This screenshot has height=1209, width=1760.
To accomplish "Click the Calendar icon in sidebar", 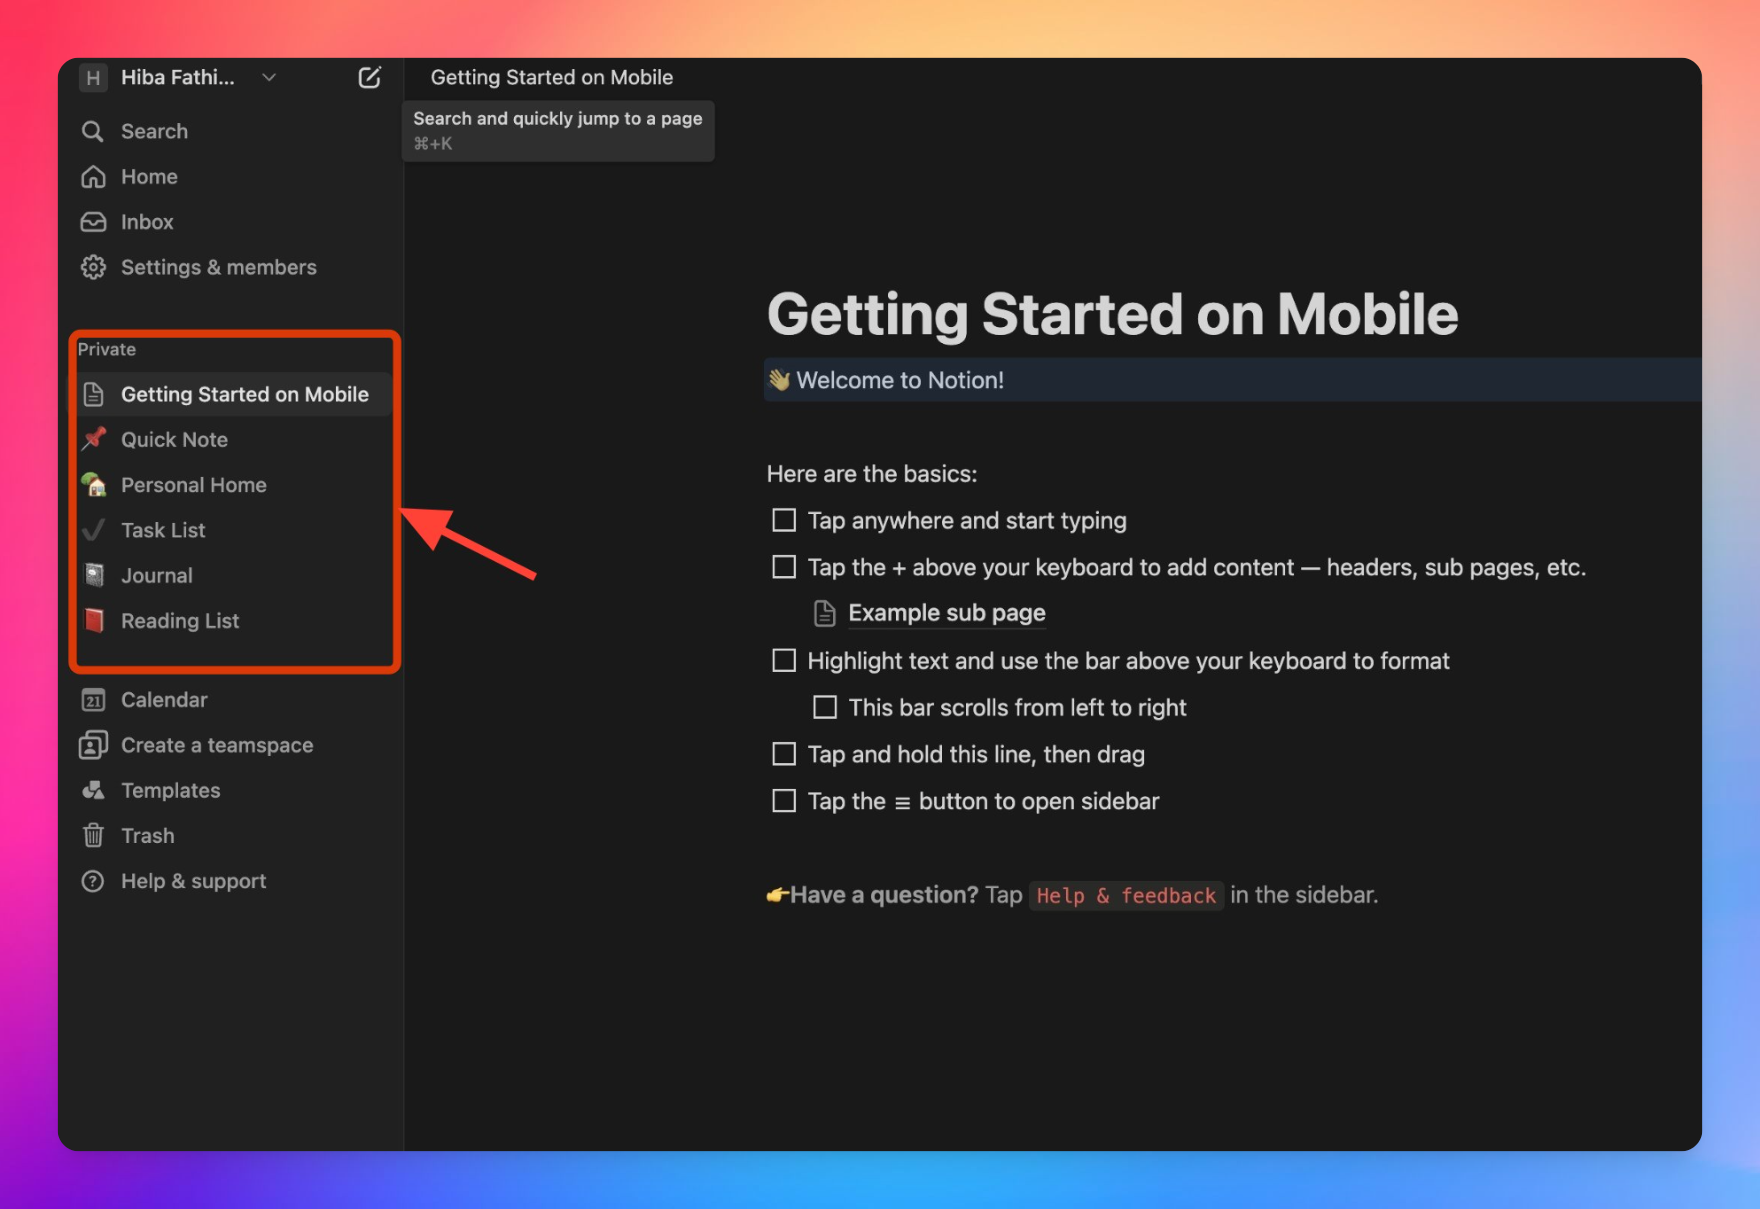I will [x=93, y=700].
